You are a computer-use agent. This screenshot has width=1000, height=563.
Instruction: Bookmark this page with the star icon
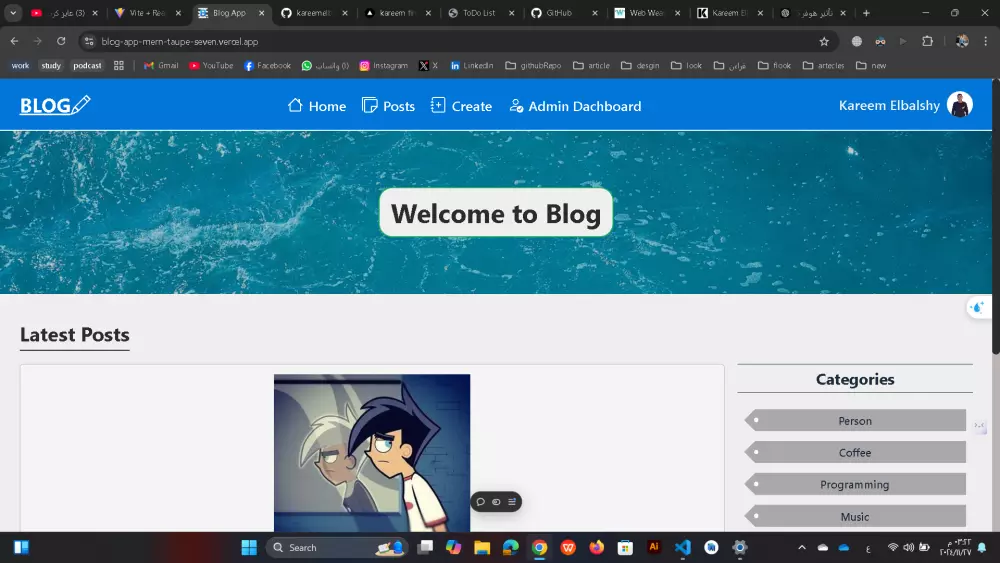(x=824, y=41)
